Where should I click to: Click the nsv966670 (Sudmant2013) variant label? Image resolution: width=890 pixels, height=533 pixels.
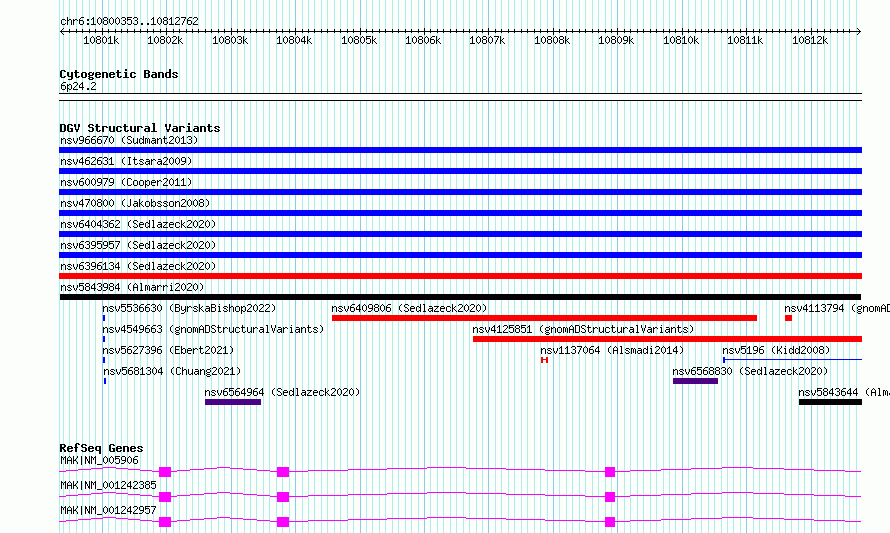click(x=129, y=140)
